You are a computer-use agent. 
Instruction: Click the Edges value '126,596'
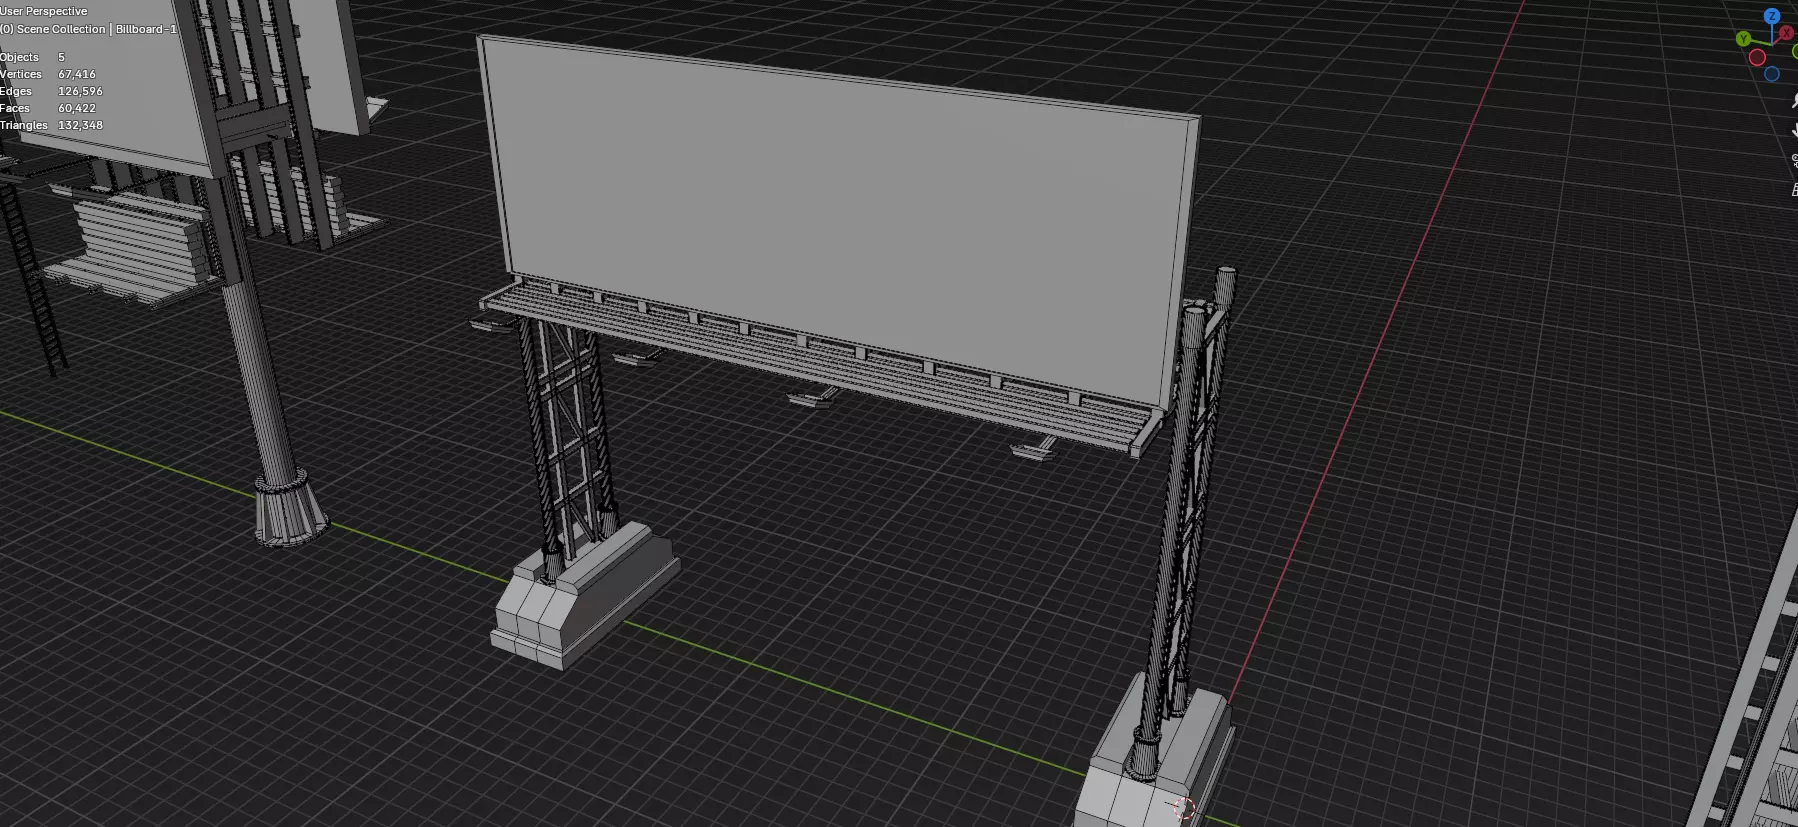(x=80, y=91)
